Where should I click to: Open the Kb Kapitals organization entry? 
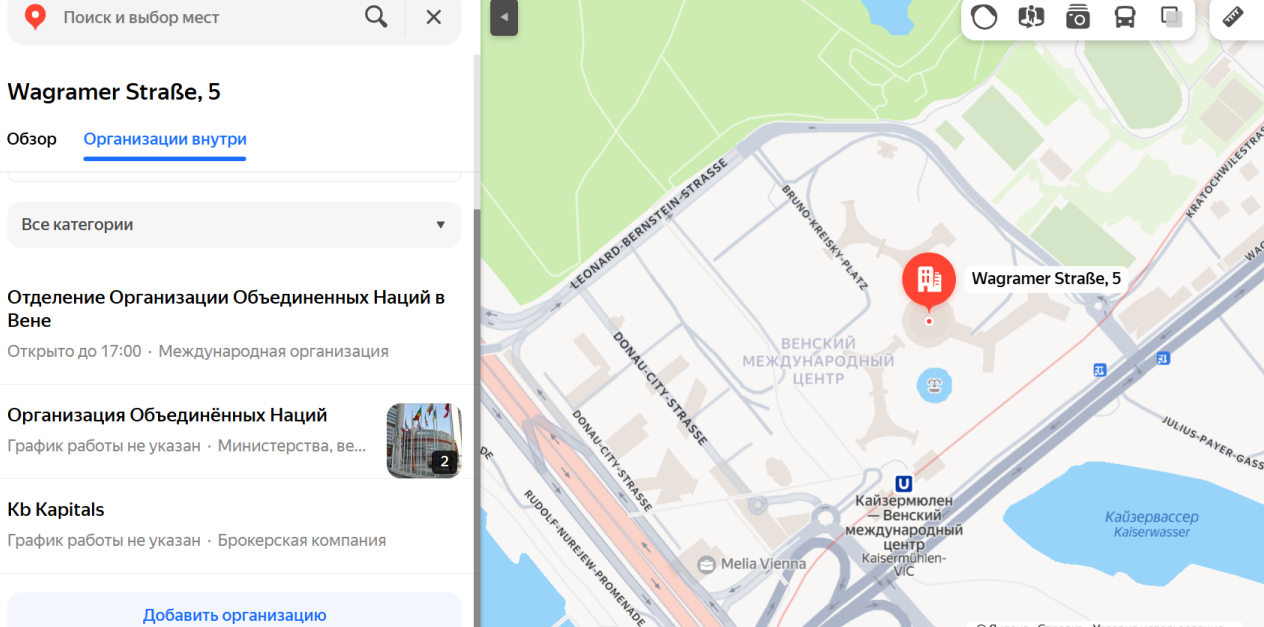[x=56, y=509]
